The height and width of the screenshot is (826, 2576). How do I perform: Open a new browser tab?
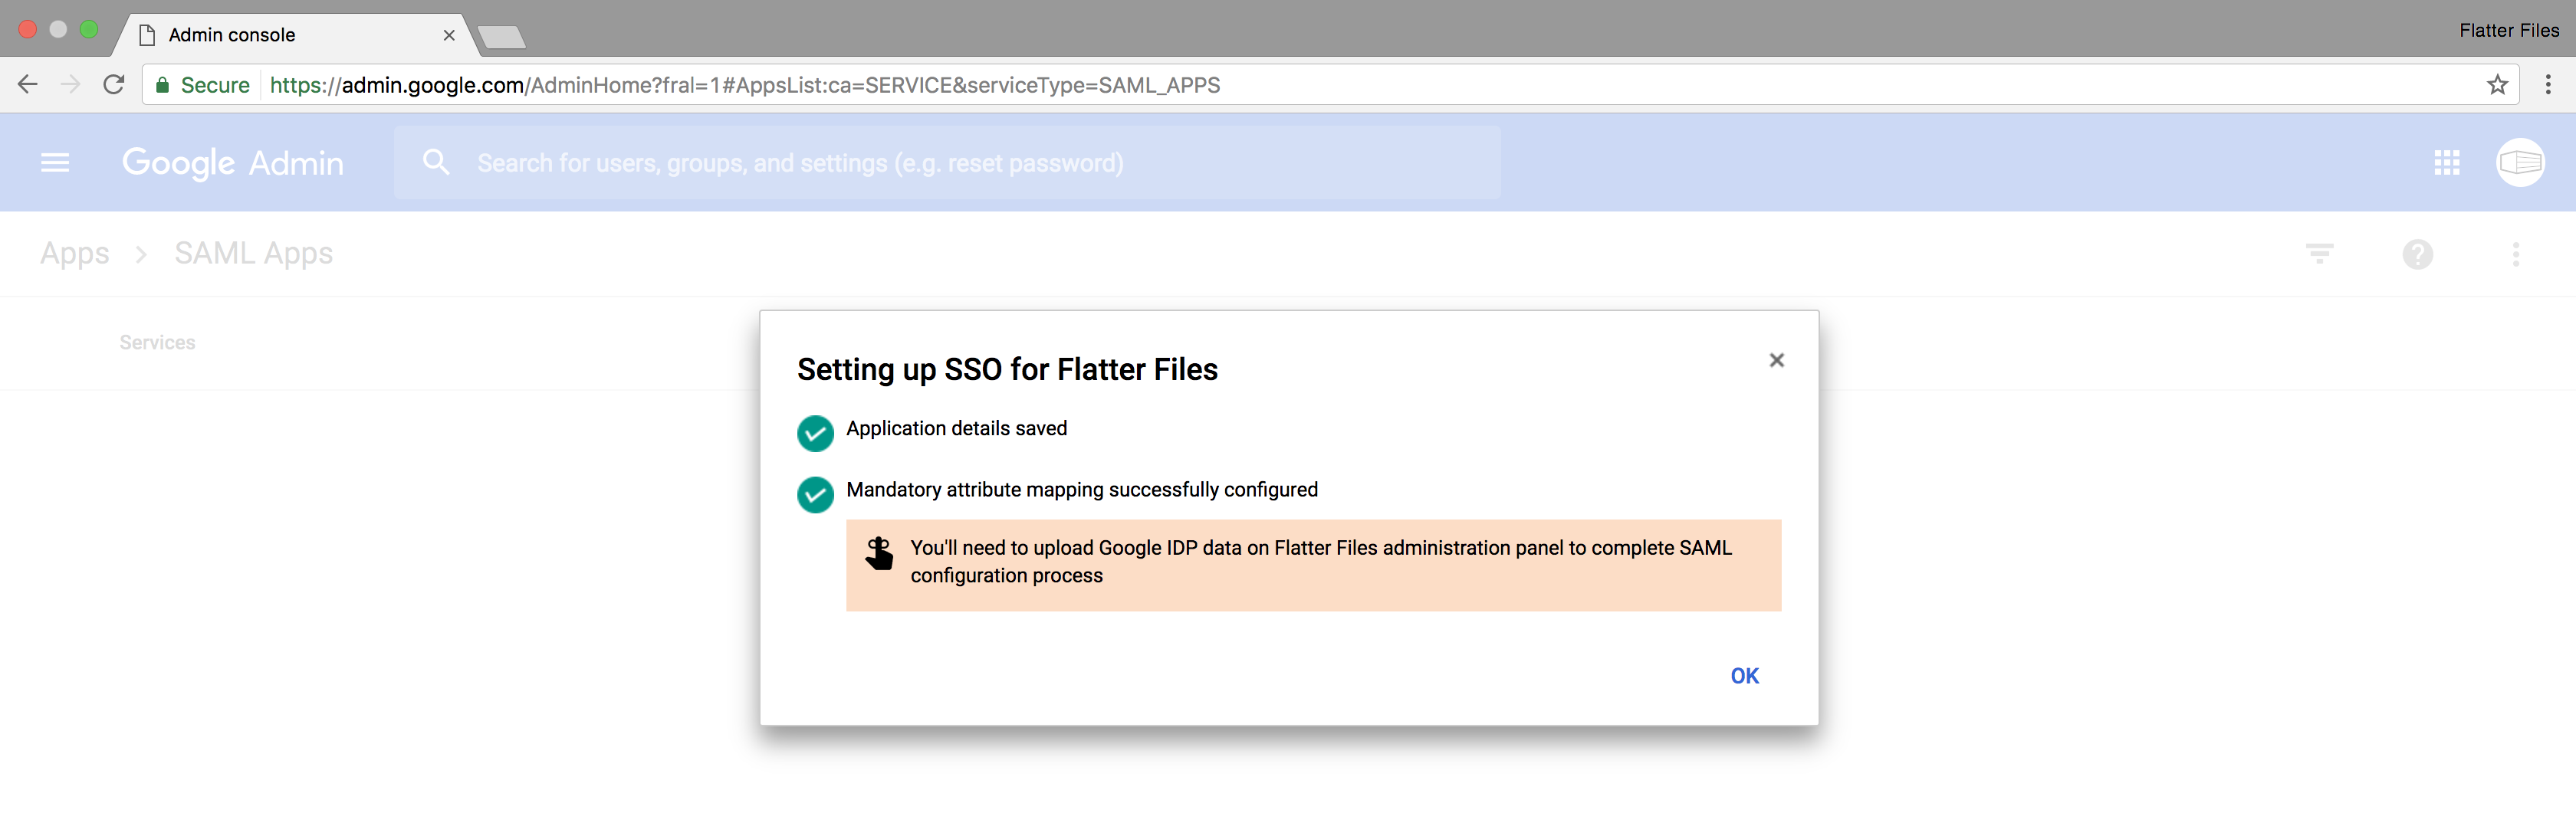[x=501, y=38]
